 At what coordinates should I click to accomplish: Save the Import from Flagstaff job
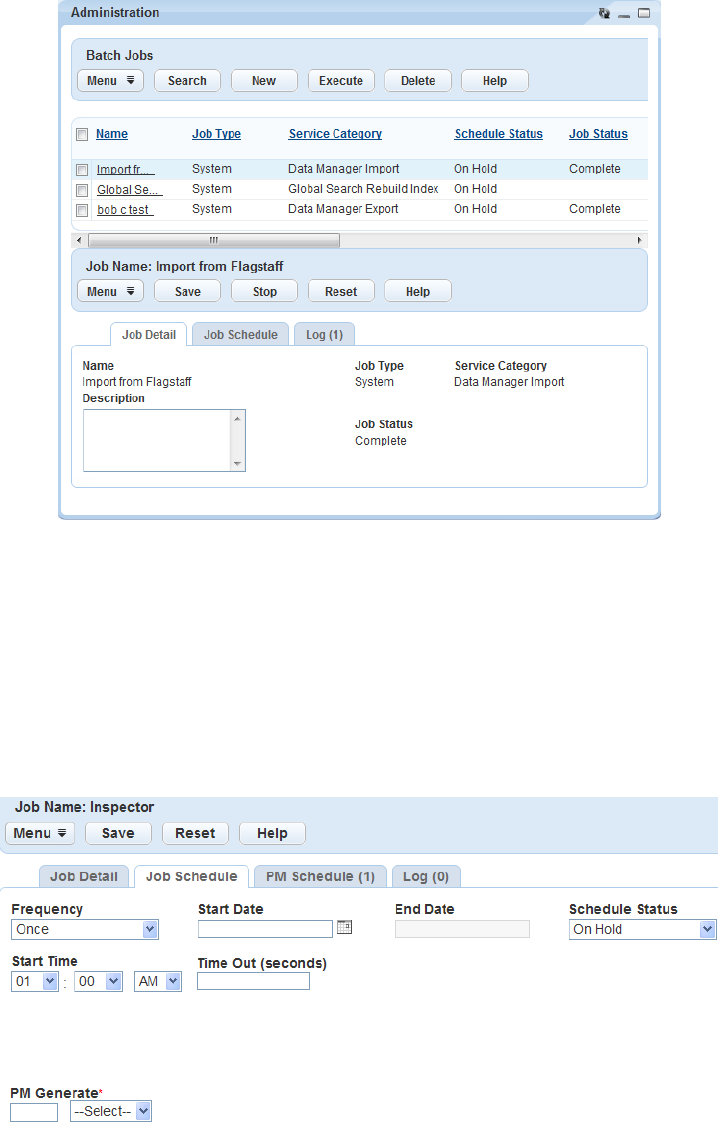point(187,292)
